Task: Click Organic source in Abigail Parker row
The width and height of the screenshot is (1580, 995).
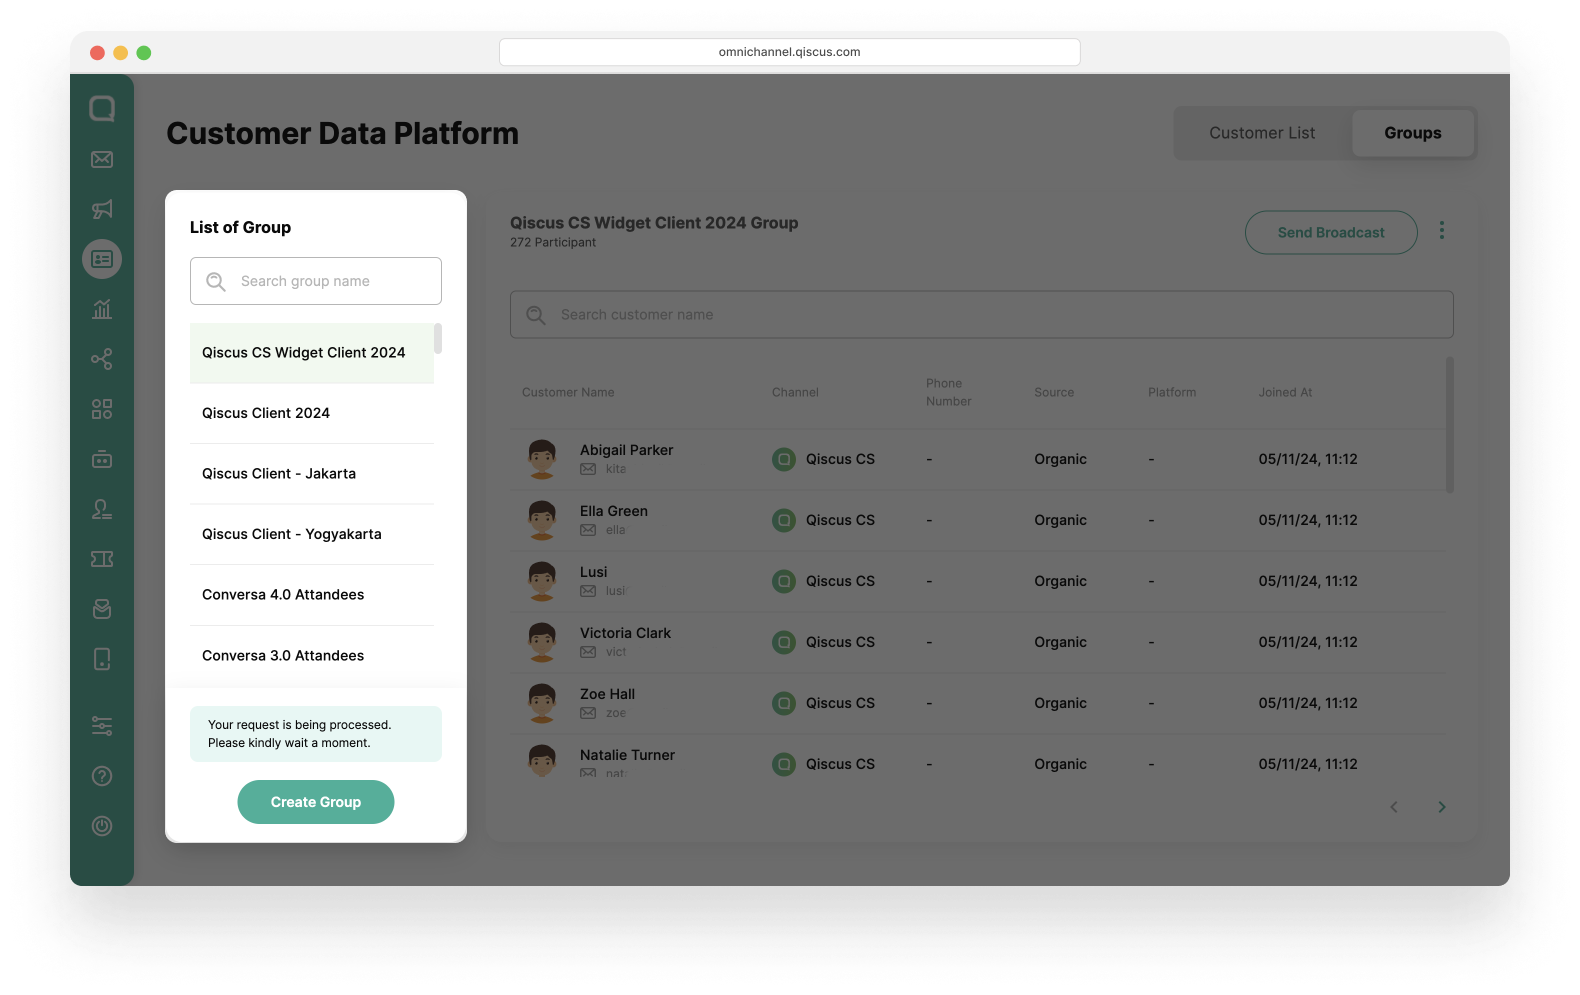Action: 1060,459
